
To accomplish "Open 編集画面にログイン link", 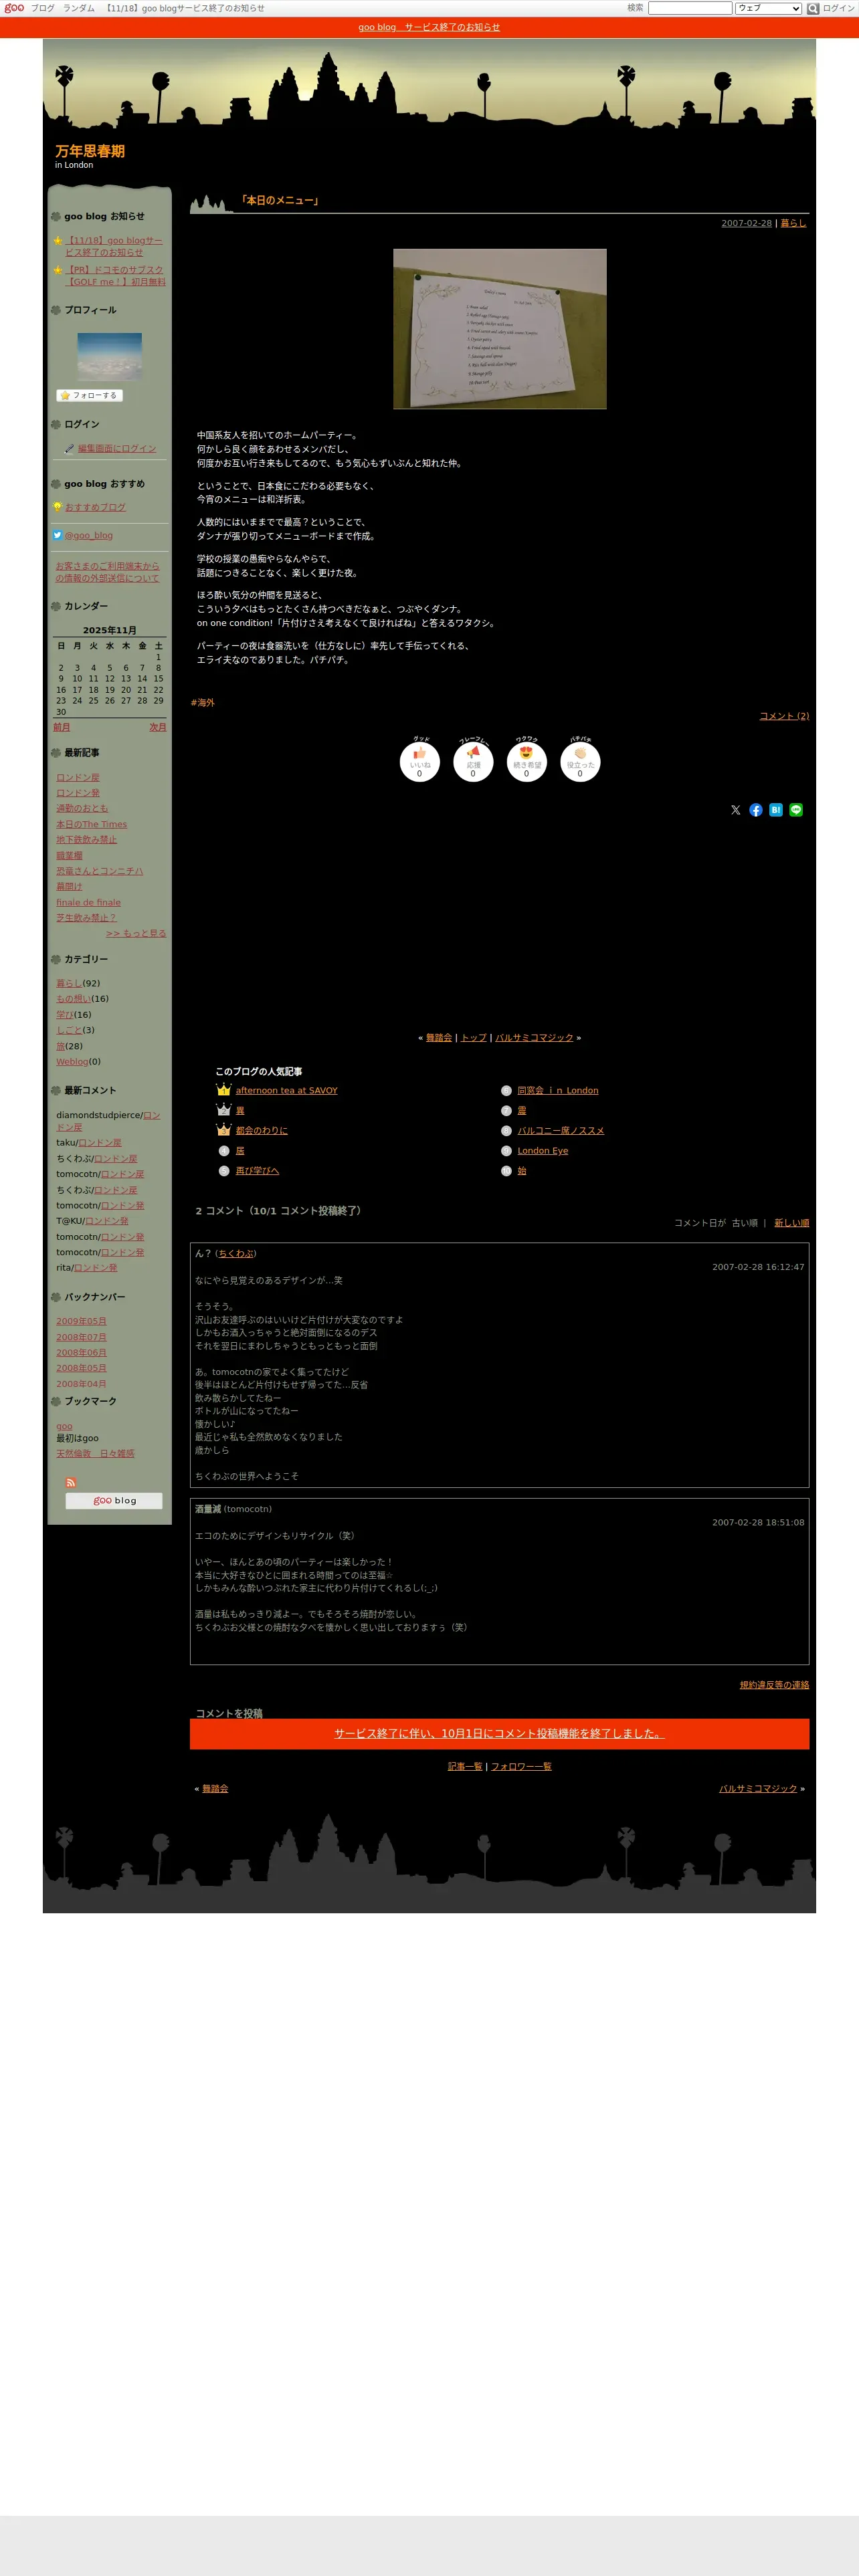I will (x=117, y=449).
